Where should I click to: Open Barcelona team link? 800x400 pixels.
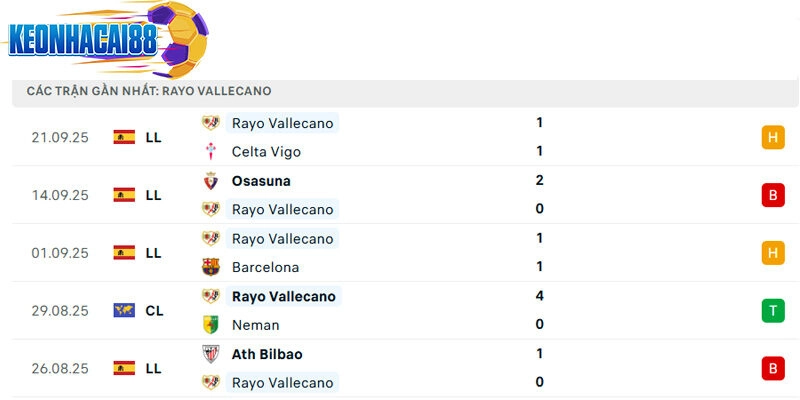point(265,267)
